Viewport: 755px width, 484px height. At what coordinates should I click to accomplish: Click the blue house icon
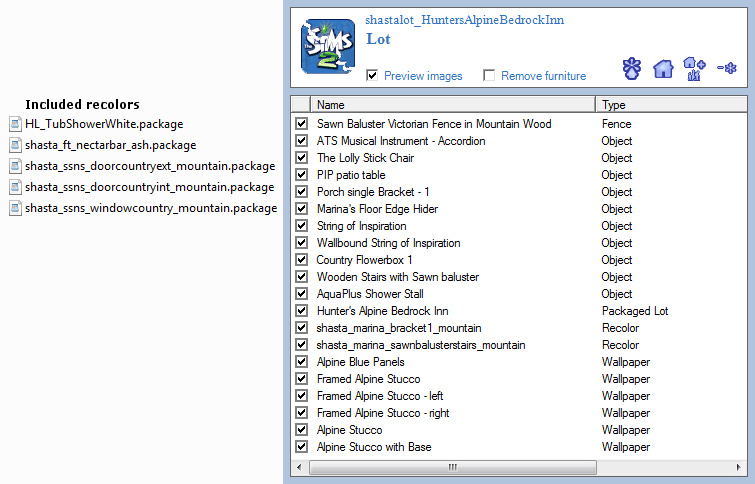pos(662,69)
